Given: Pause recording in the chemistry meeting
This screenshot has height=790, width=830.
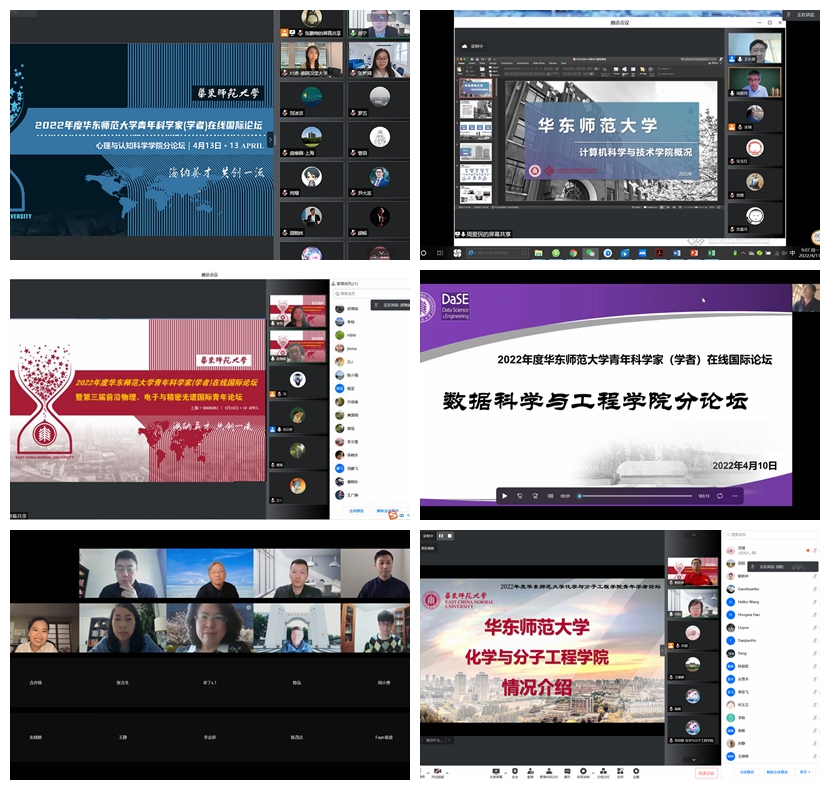Looking at the screenshot, I should click(441, 536).
